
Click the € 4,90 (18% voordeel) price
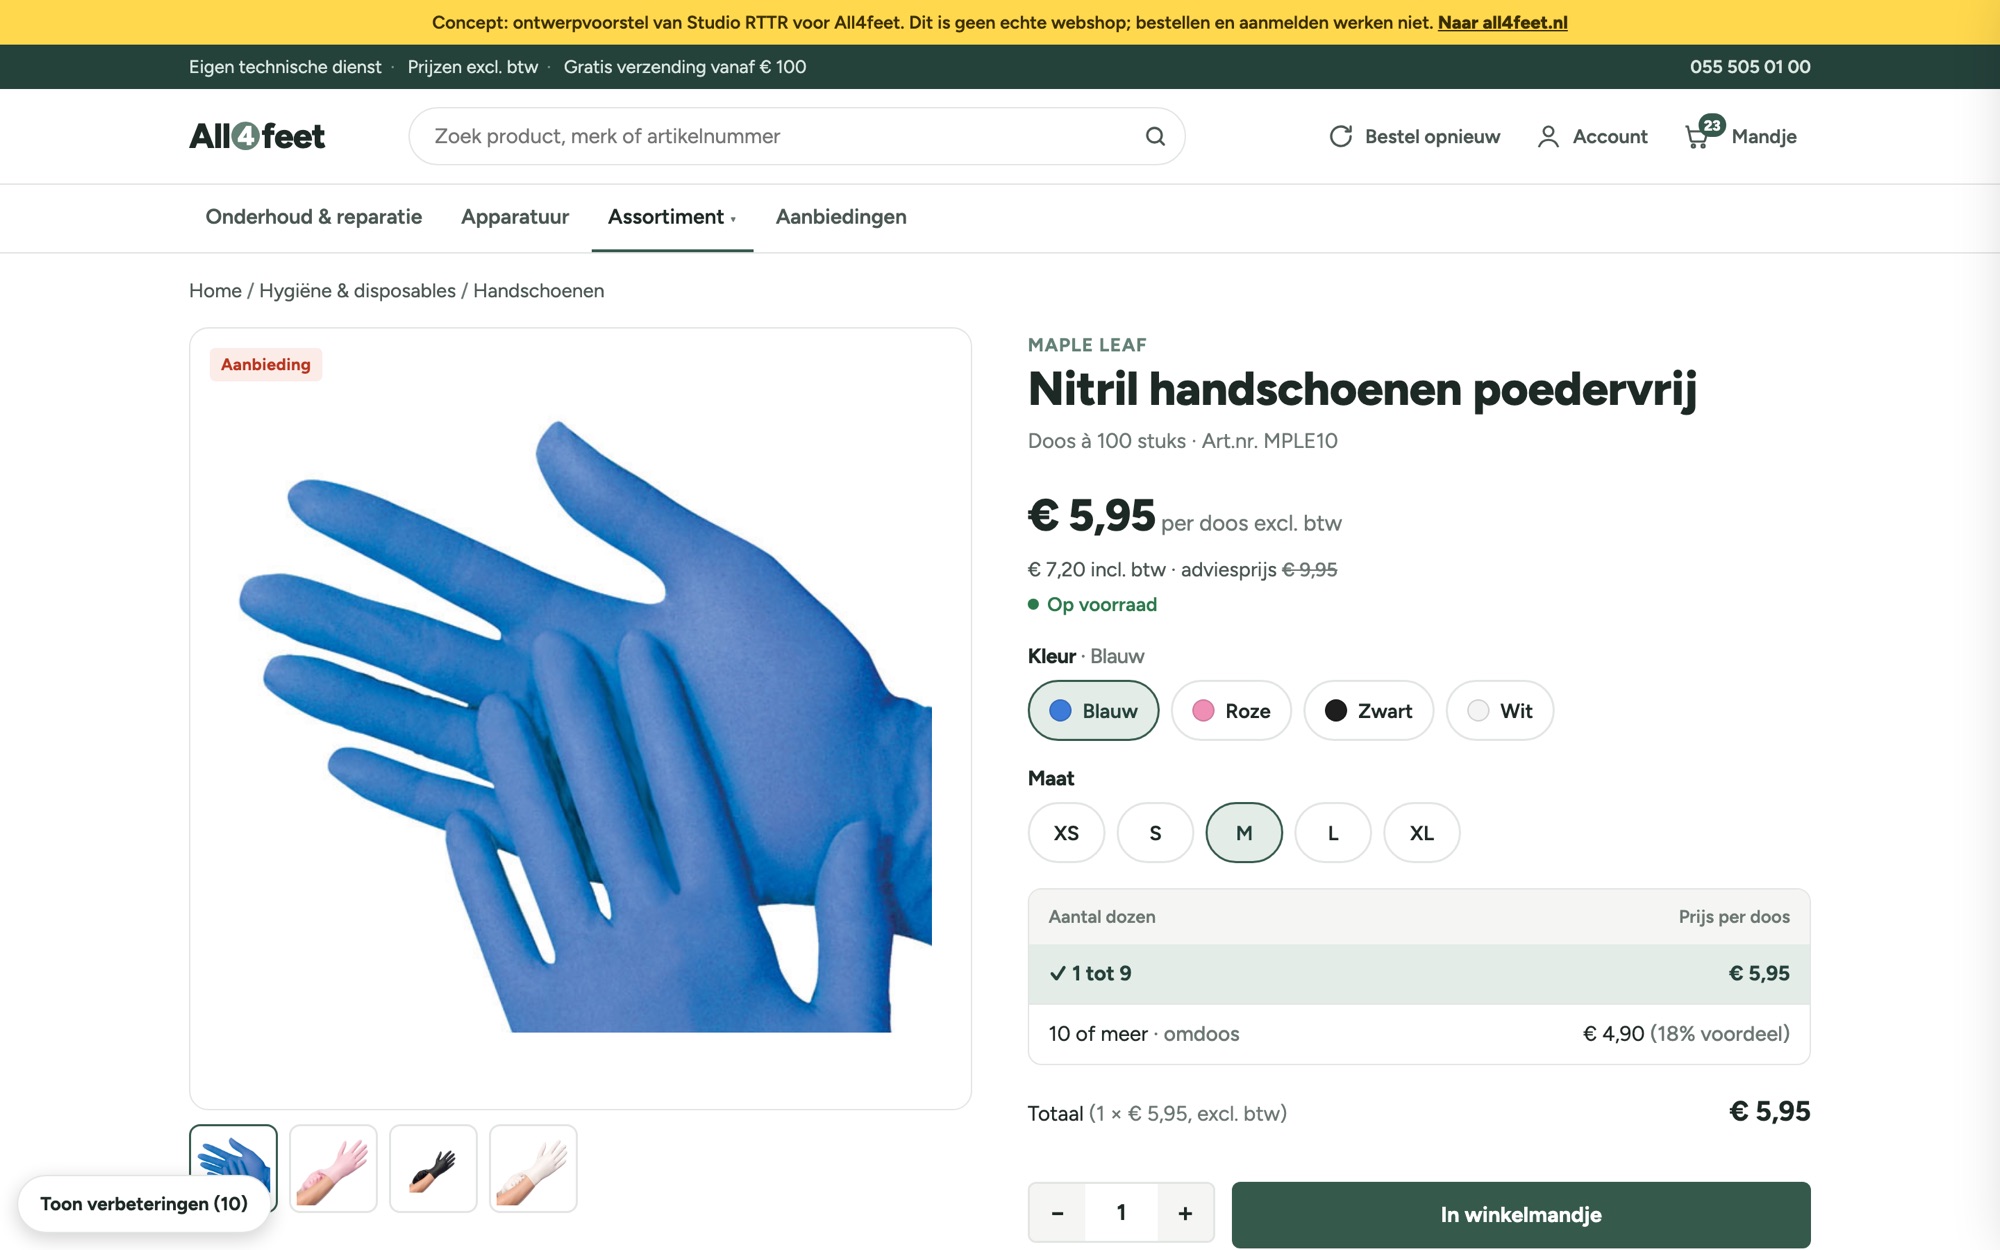(1686, 1033)
